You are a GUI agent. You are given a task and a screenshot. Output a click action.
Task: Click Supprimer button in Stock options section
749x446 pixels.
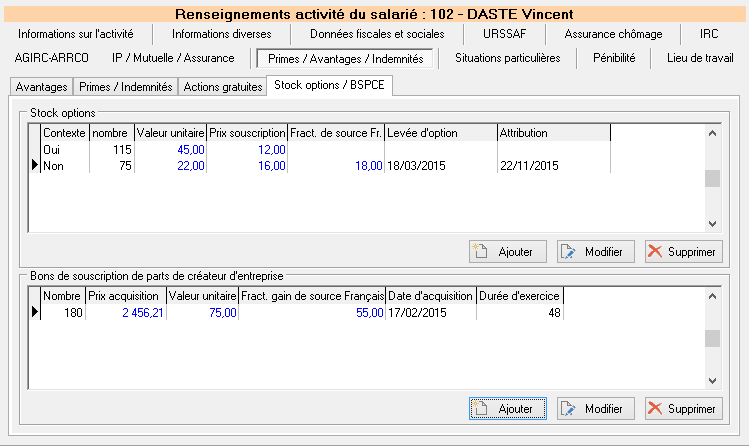pos(683,252)
